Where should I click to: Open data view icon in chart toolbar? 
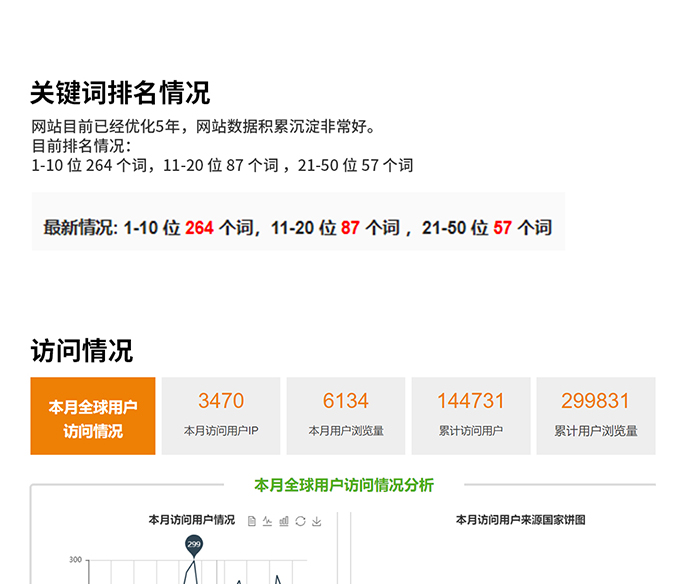pos(252,521)
